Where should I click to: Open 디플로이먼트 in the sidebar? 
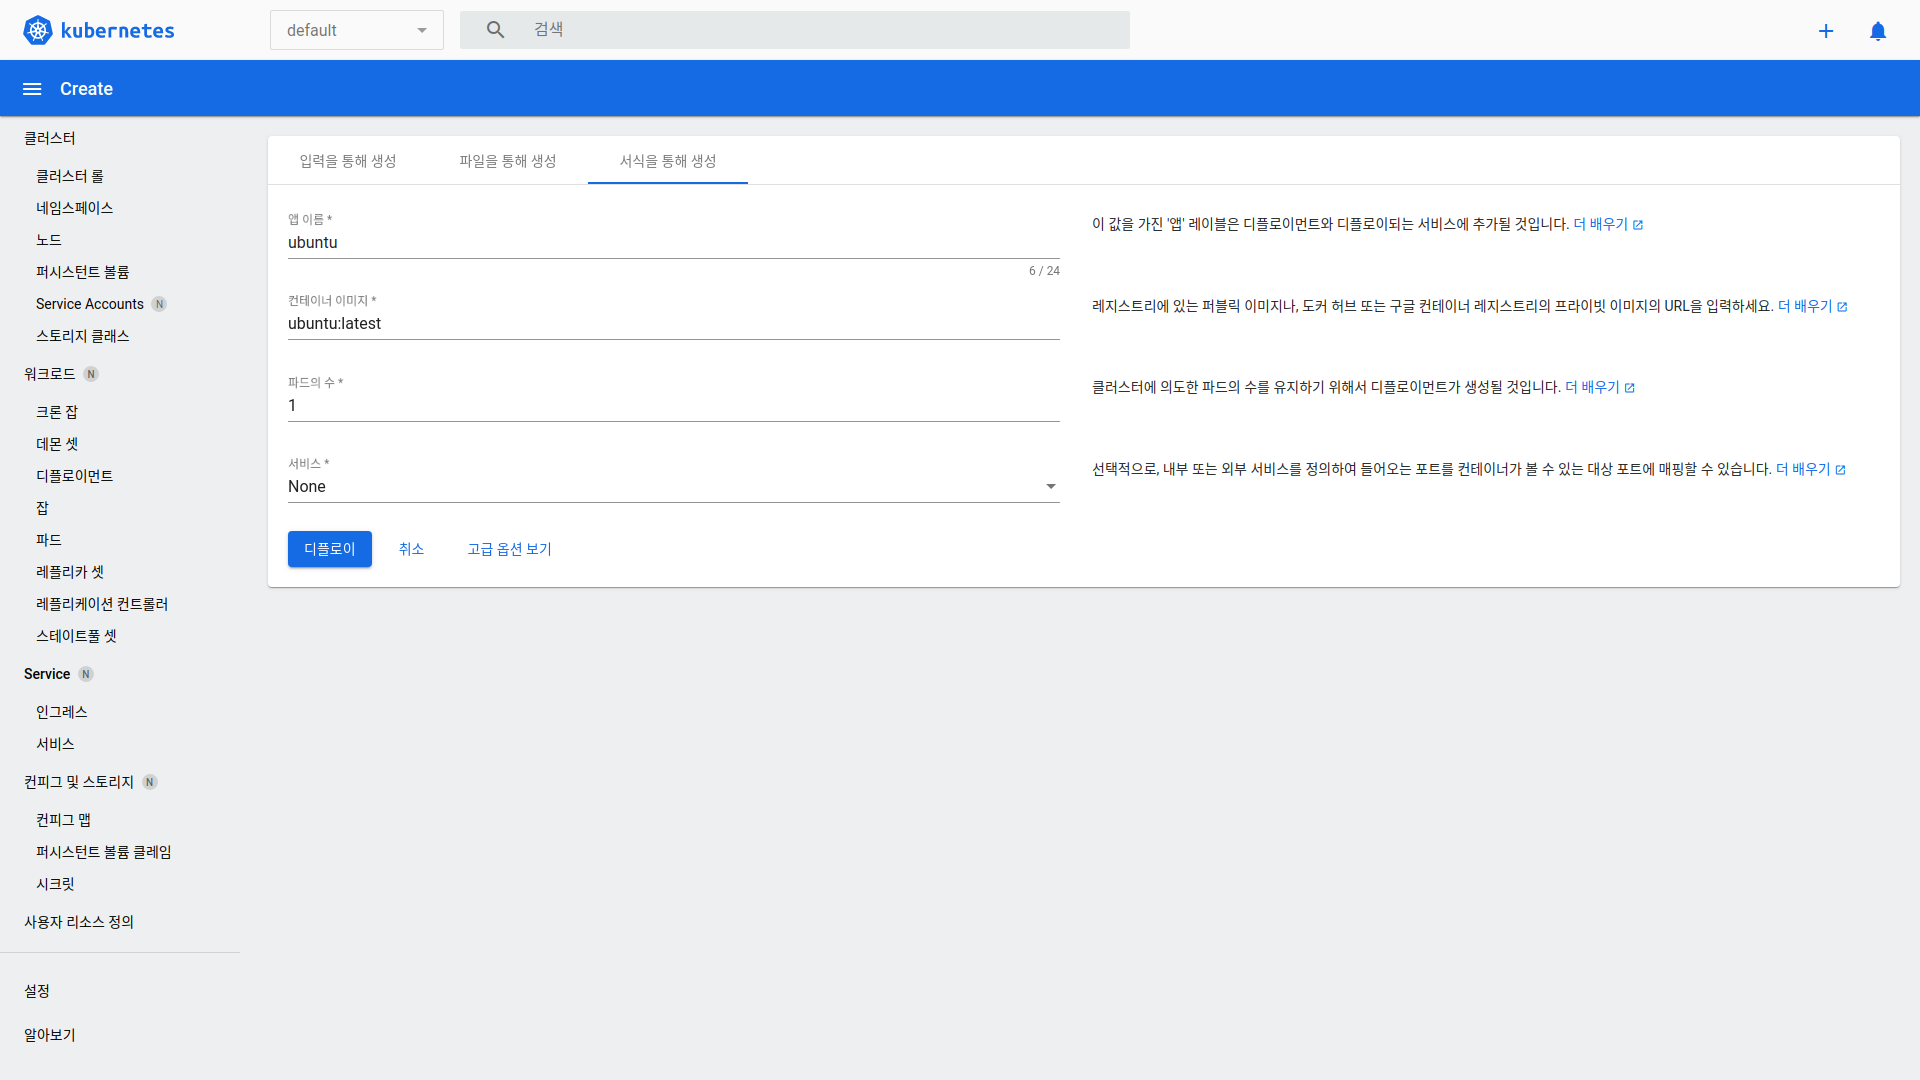[75, 476]
